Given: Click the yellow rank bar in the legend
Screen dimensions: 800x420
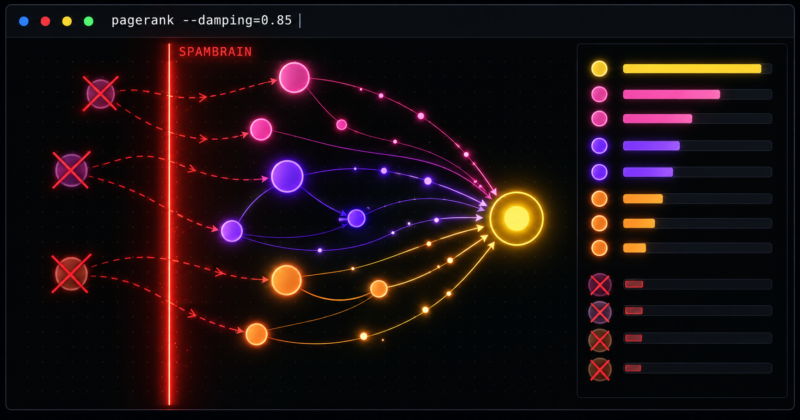Looking at the screenshot, I should [x=692, y=68].
